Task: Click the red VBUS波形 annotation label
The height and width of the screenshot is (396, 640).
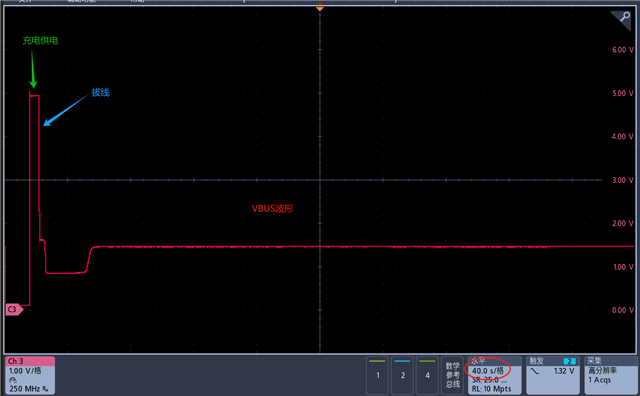Action: [272, 209]
